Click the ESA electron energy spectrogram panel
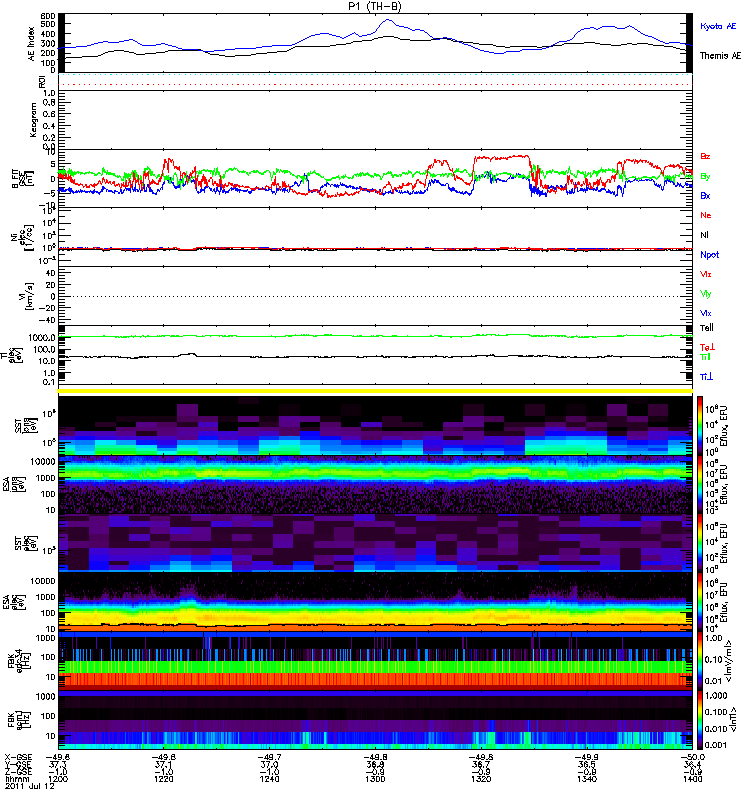The image size is (750, 800). 375,602
